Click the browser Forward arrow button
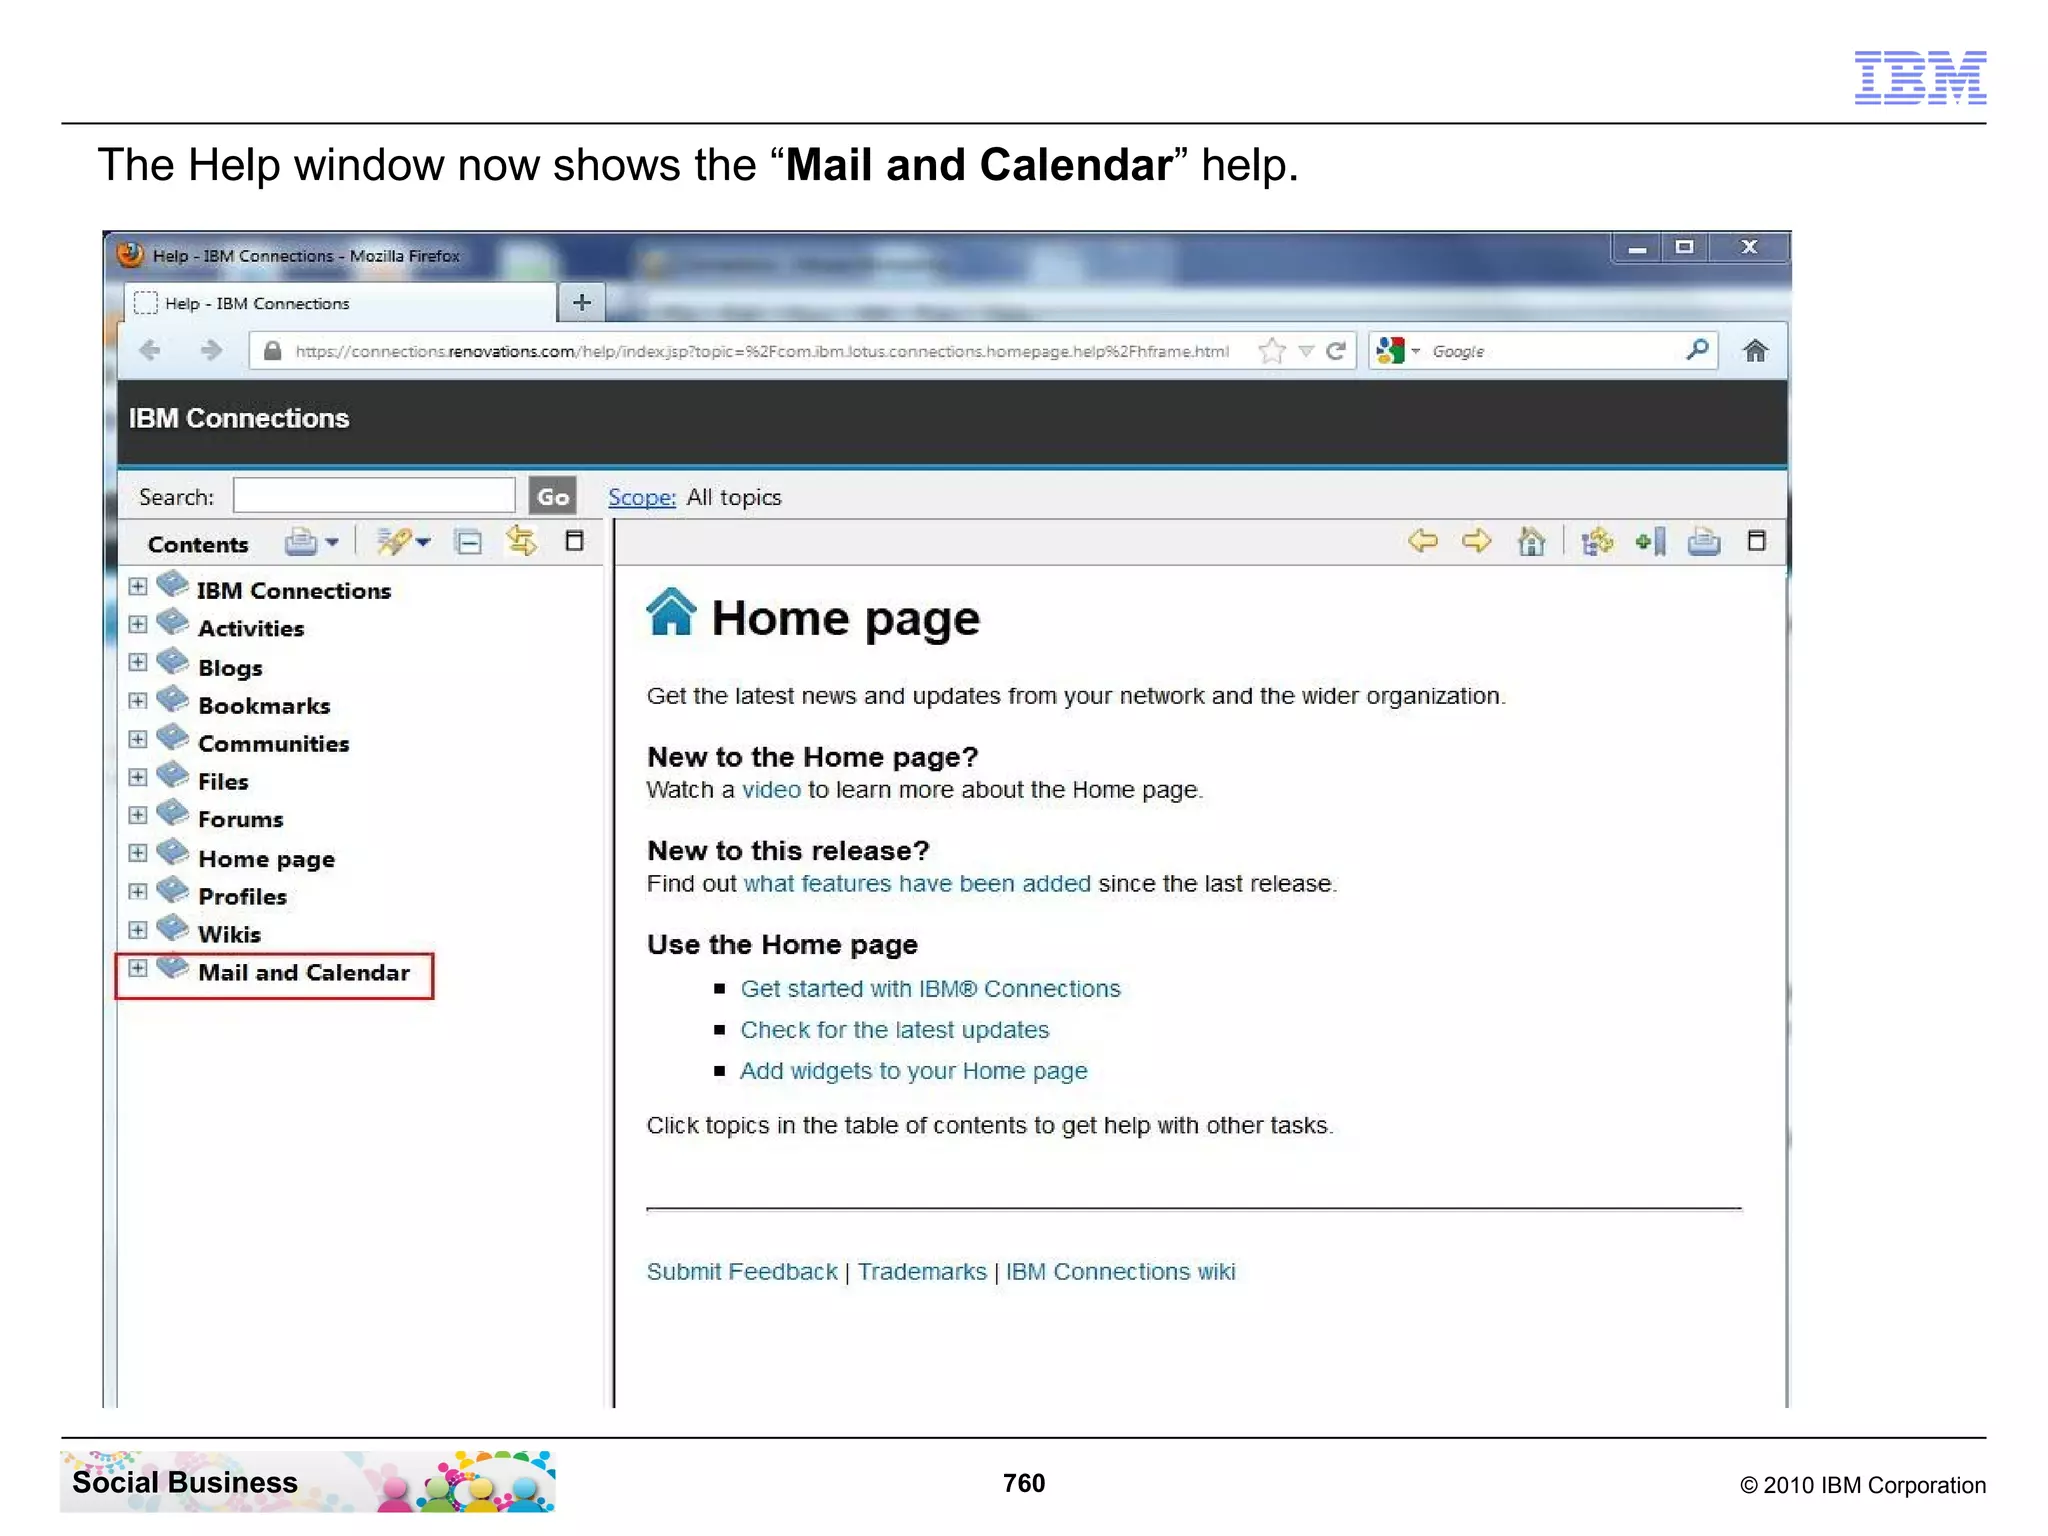2048x1536 pixels. [x=210, y=350]
